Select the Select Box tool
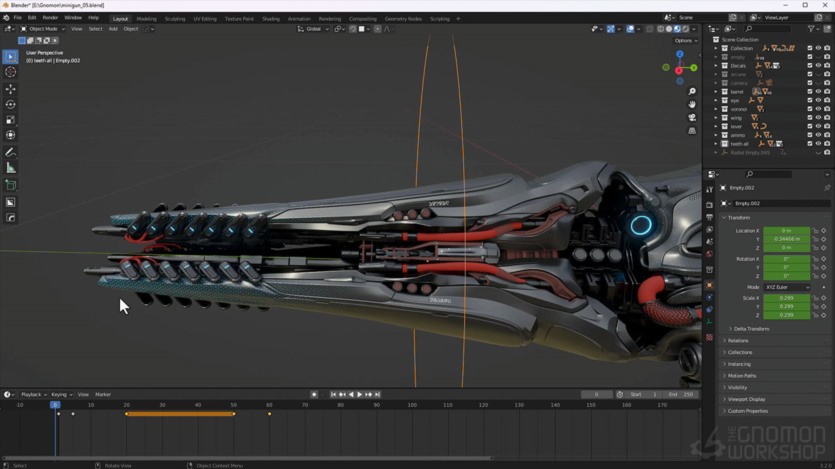 click(11, 56)
